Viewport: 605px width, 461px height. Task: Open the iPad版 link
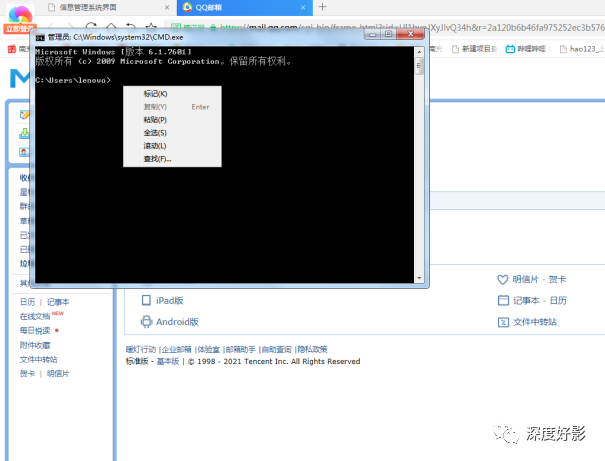[169, 301]
